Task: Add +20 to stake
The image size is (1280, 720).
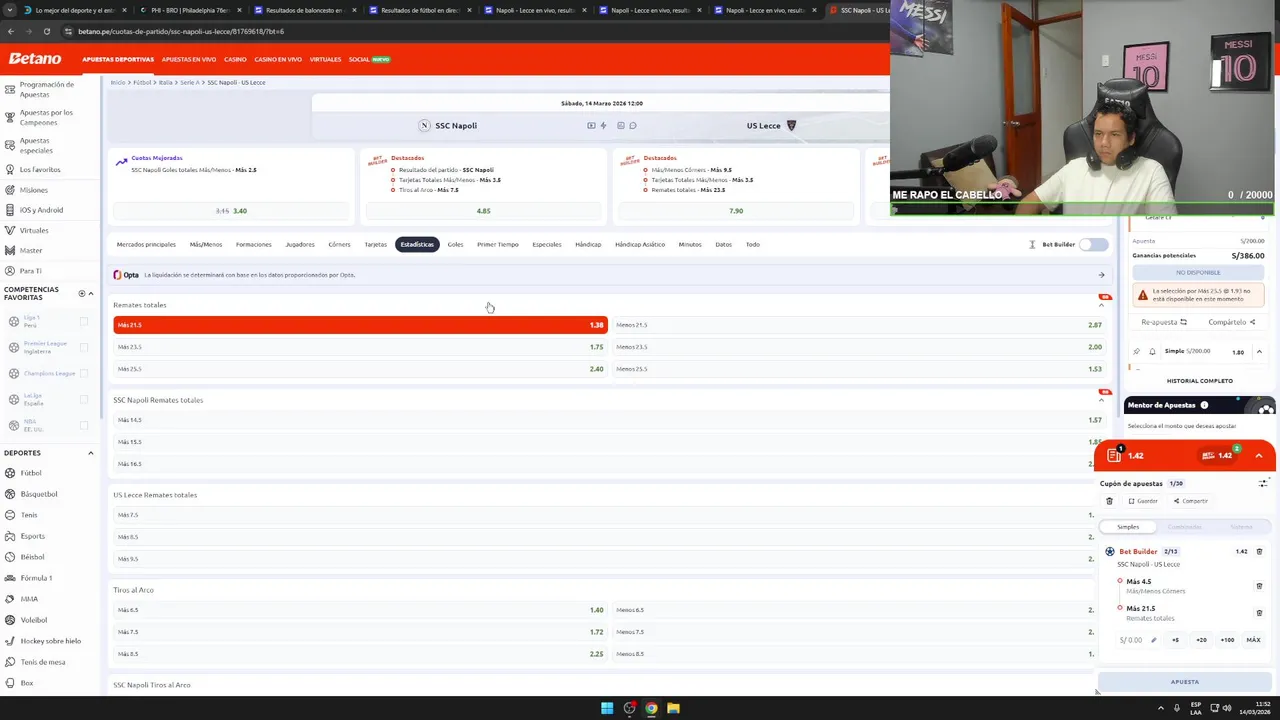Action: point(1201,640)
